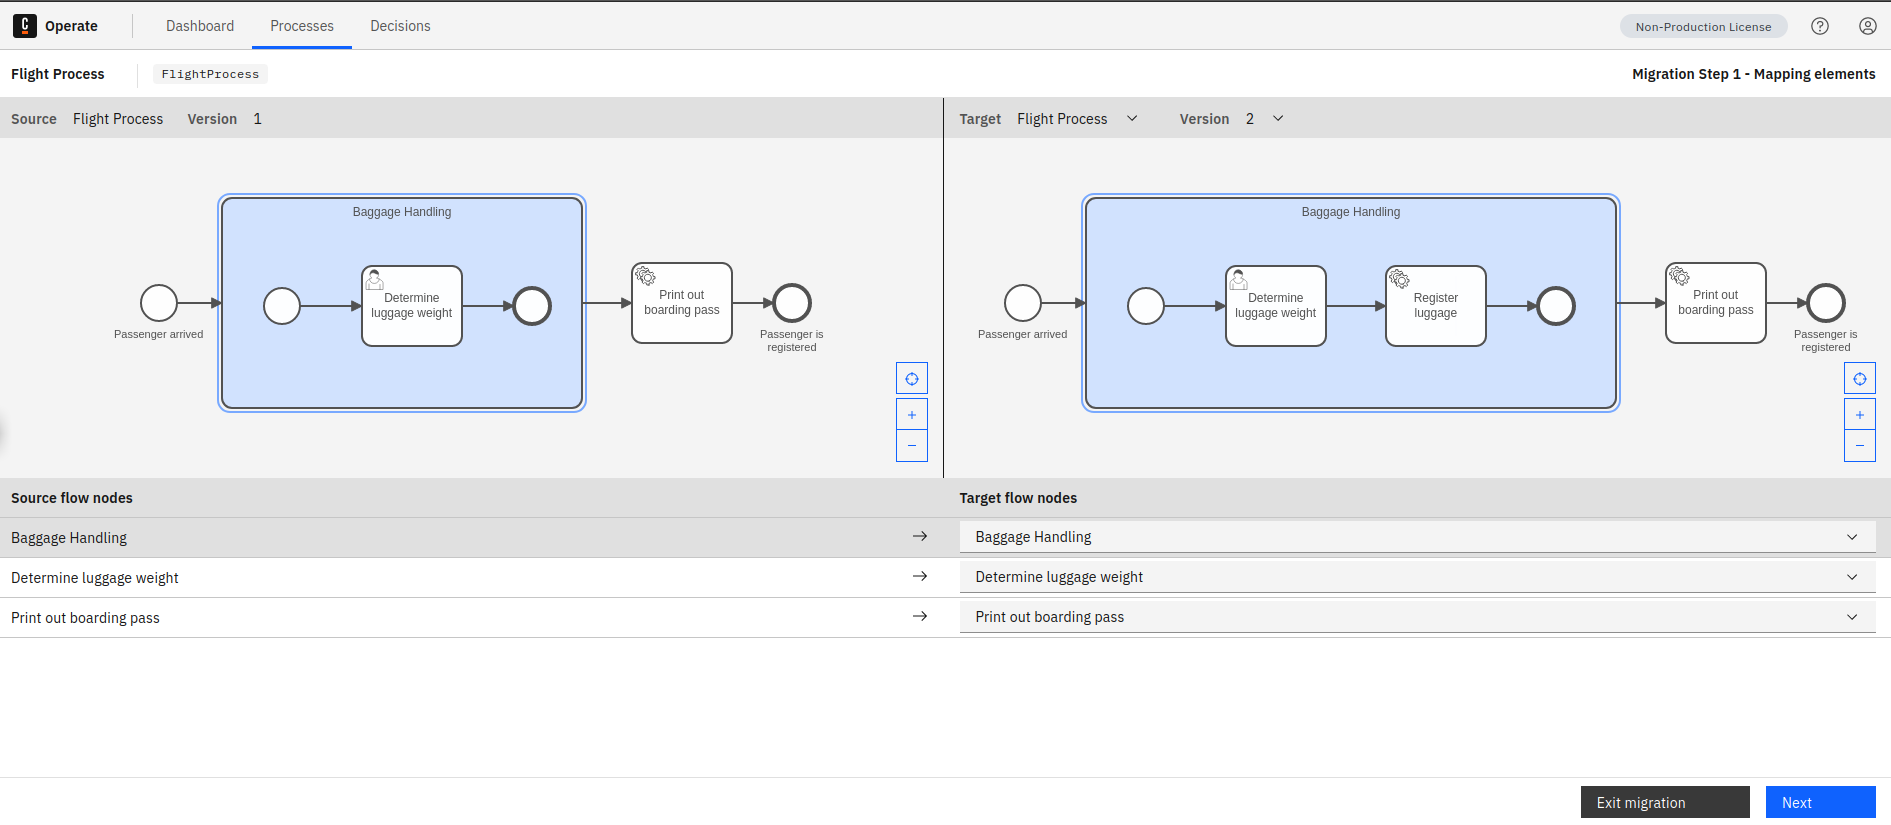Click Passenger is registered end event in target
This screenshot has height=825, width=1891.
click(x=1826, y=303)
